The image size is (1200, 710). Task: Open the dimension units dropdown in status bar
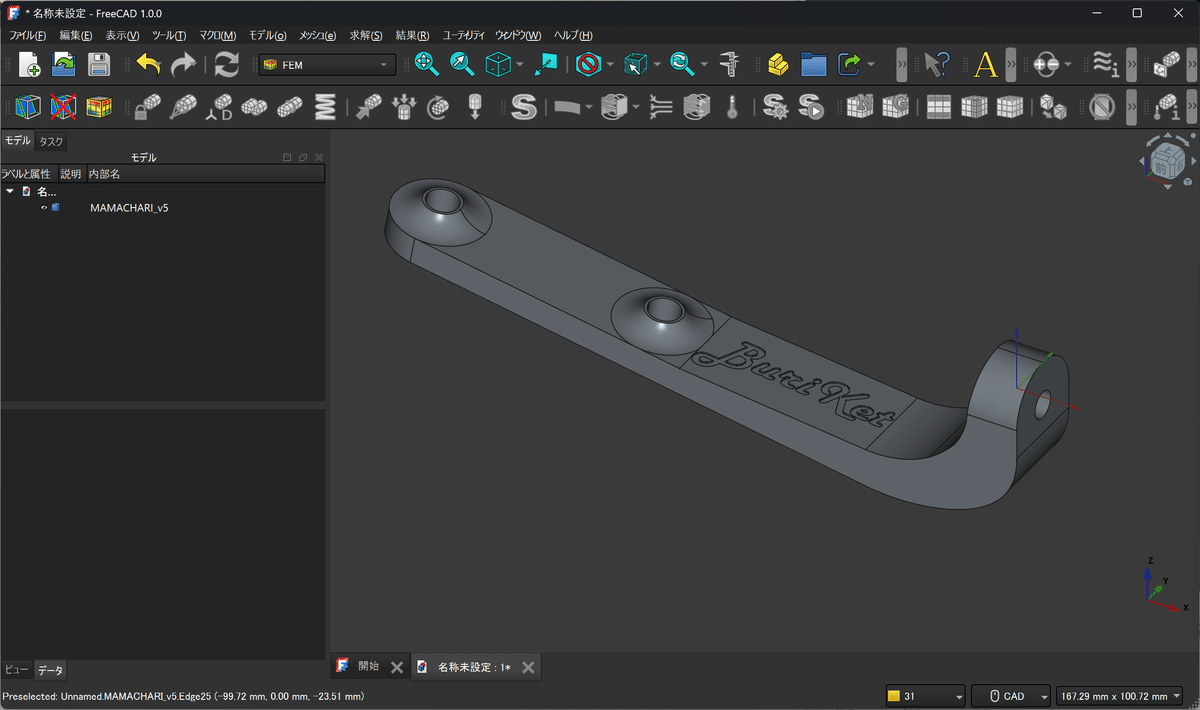pyautogui.click(x=1120, y=696)
